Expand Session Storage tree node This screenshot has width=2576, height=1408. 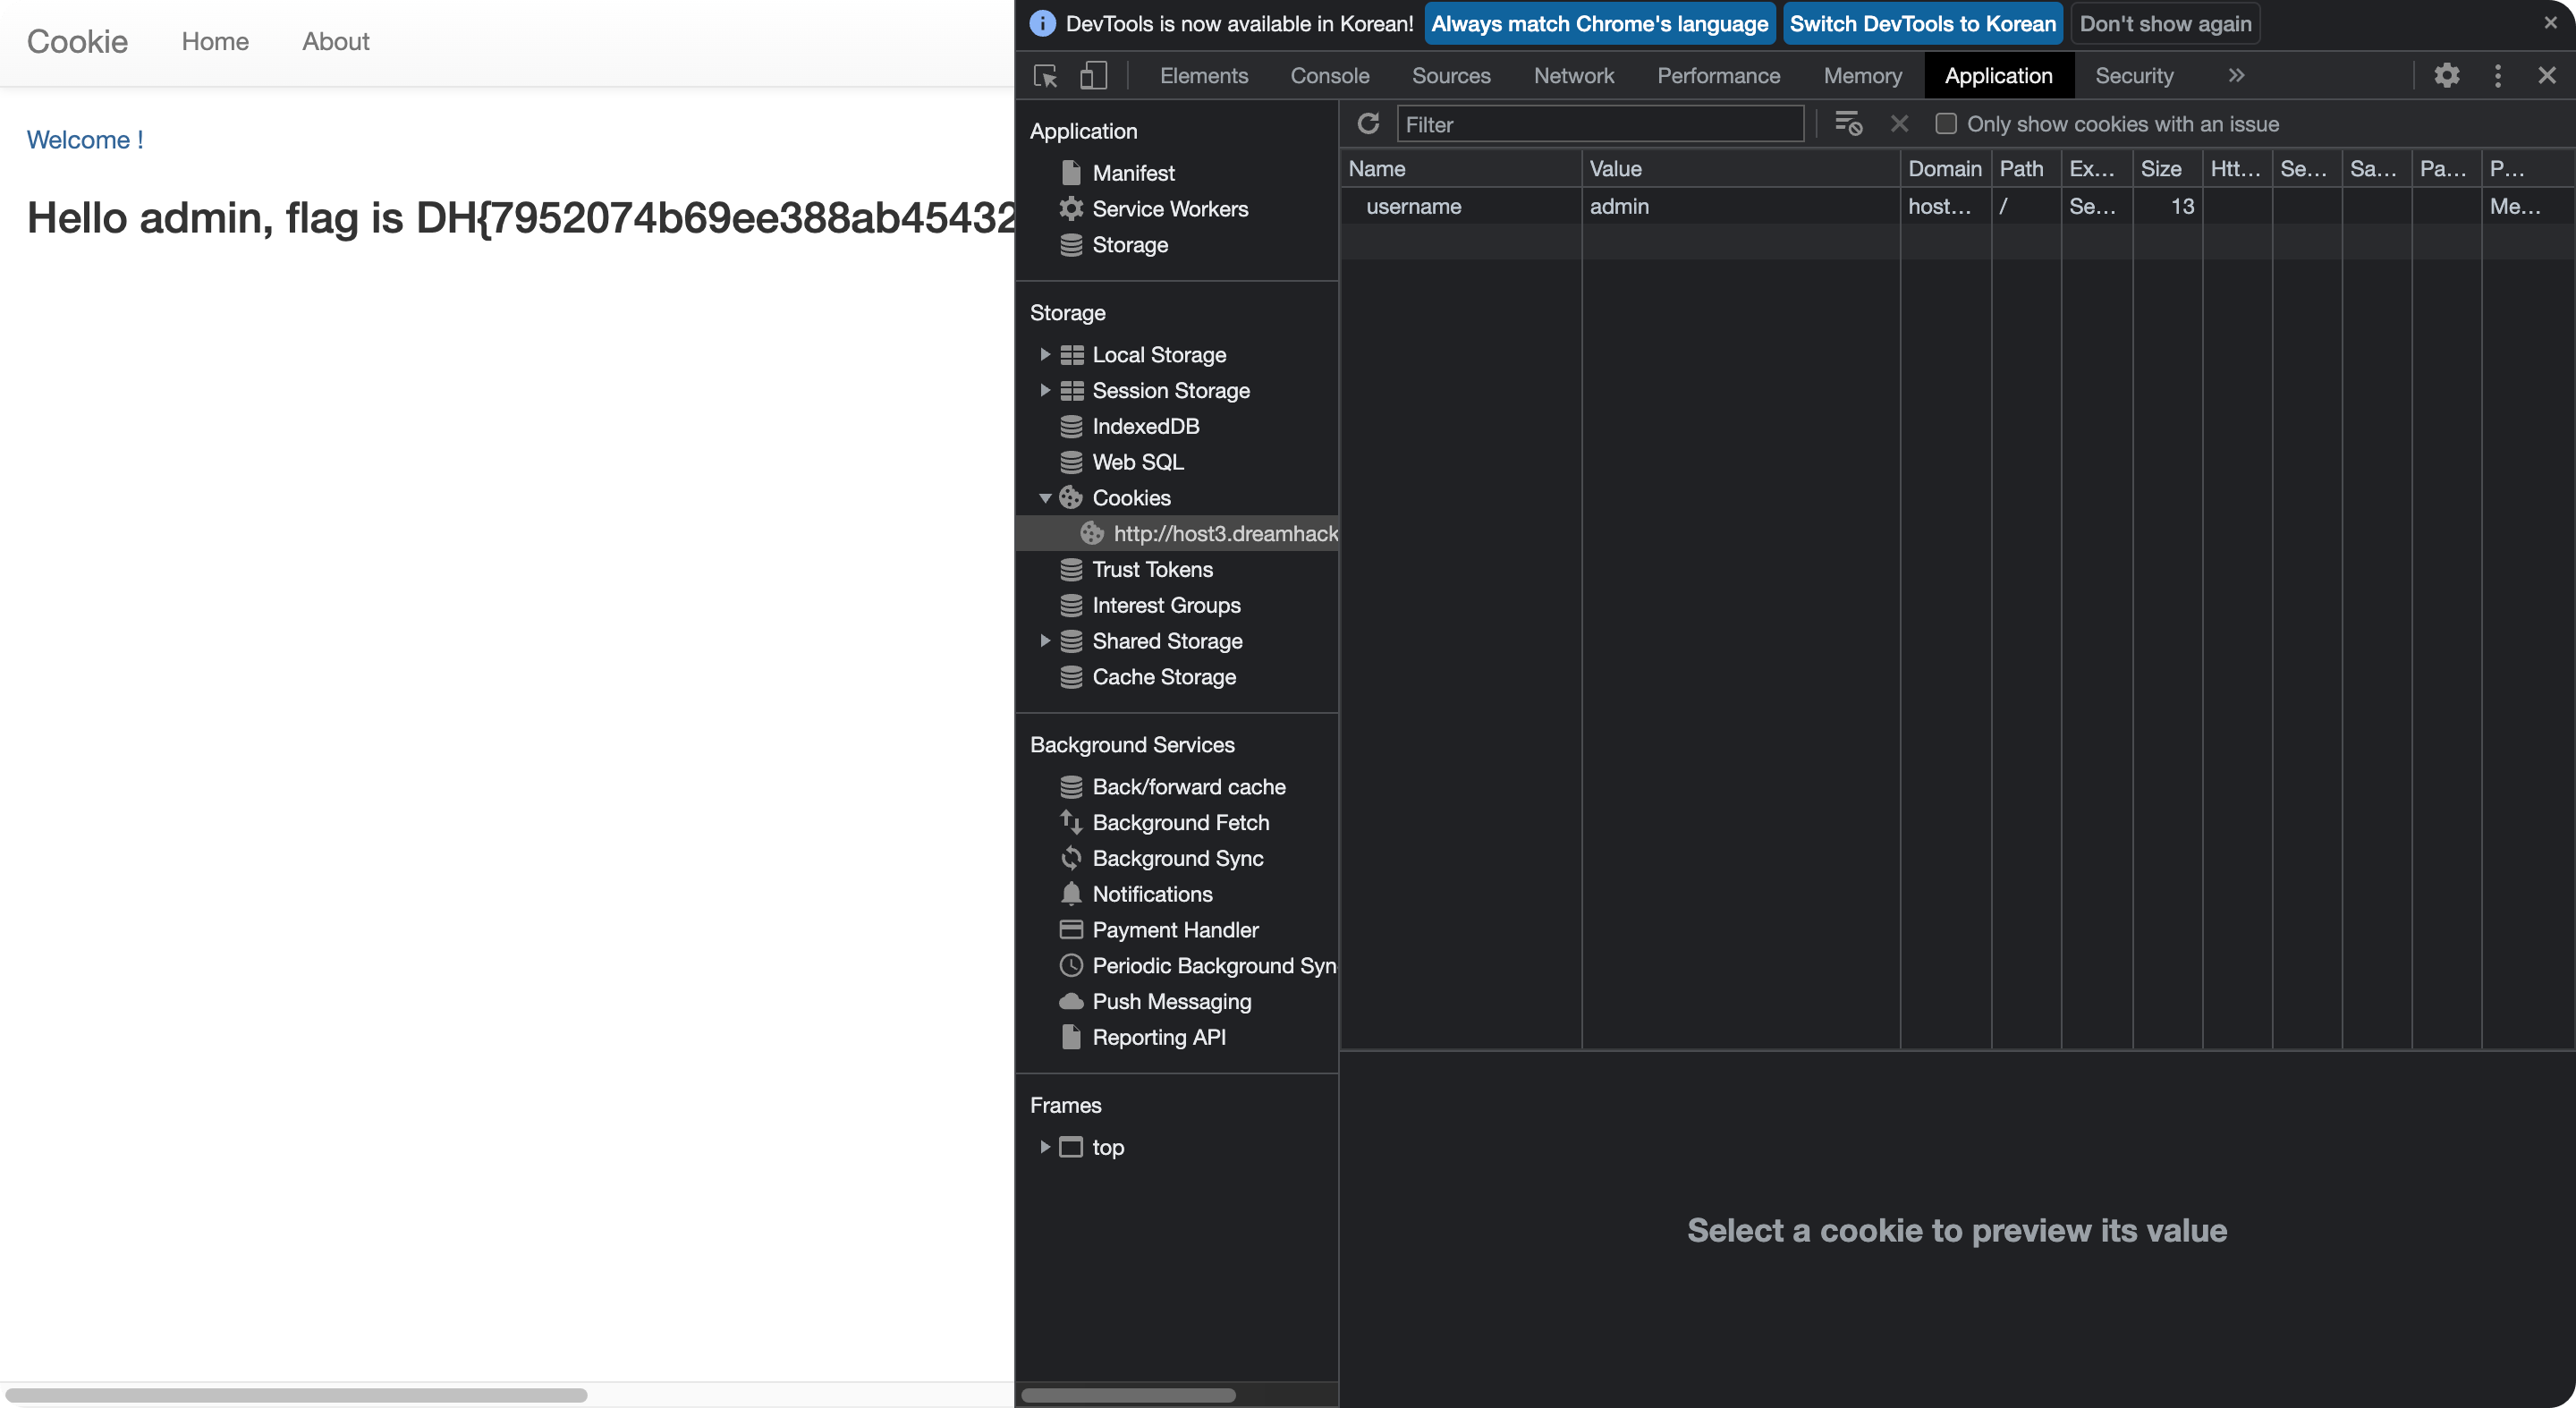coord(1044,391)
